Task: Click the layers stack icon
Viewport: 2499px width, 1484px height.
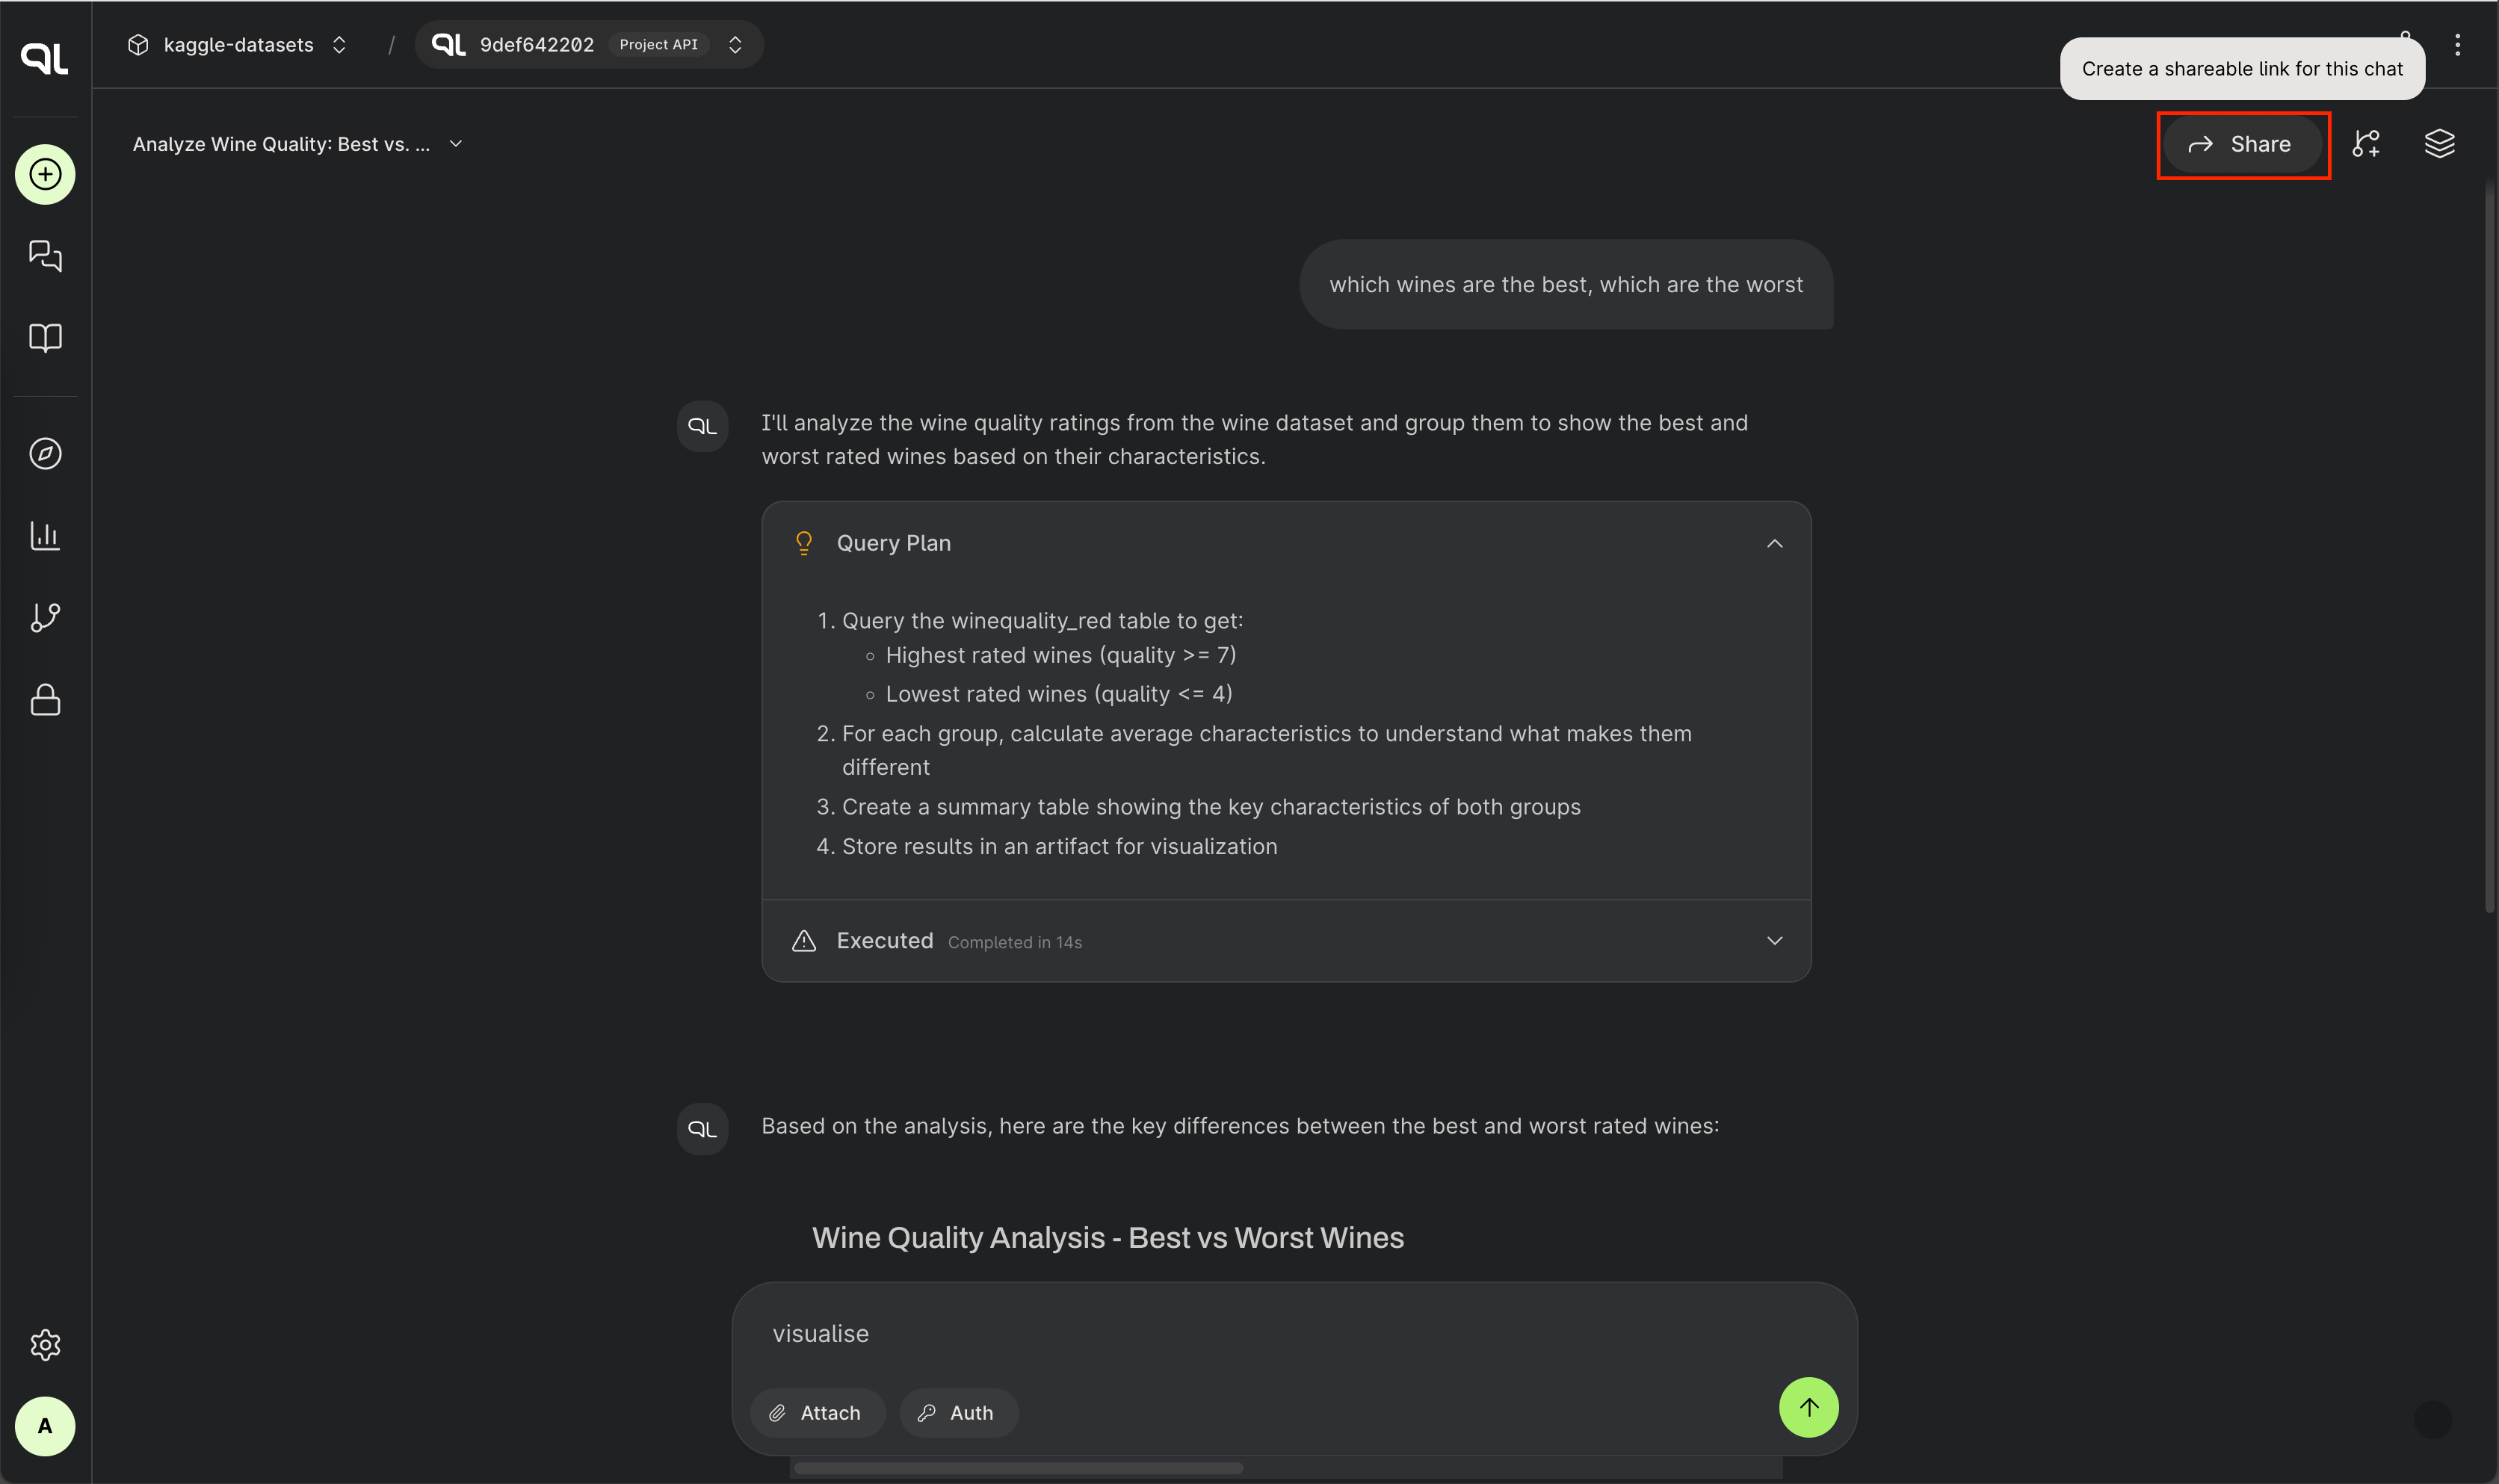Action: (2439, 144)
